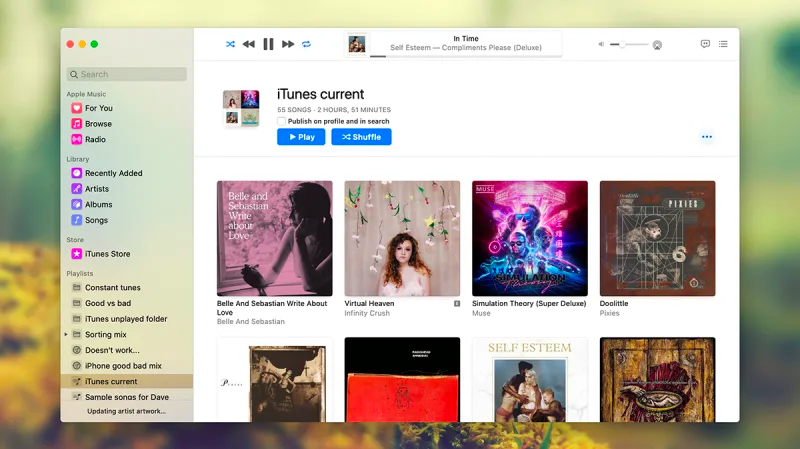Click the Shuffle button
The width and height of the screenshot is (800, 449).
click(x=361, y=137)
